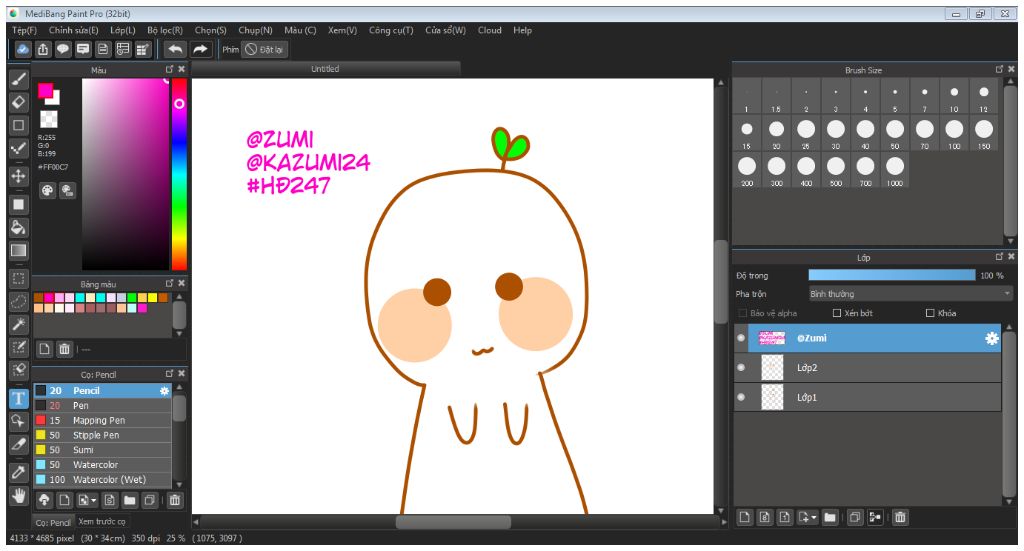Switch to the Xem trước cọ tab

102,522
